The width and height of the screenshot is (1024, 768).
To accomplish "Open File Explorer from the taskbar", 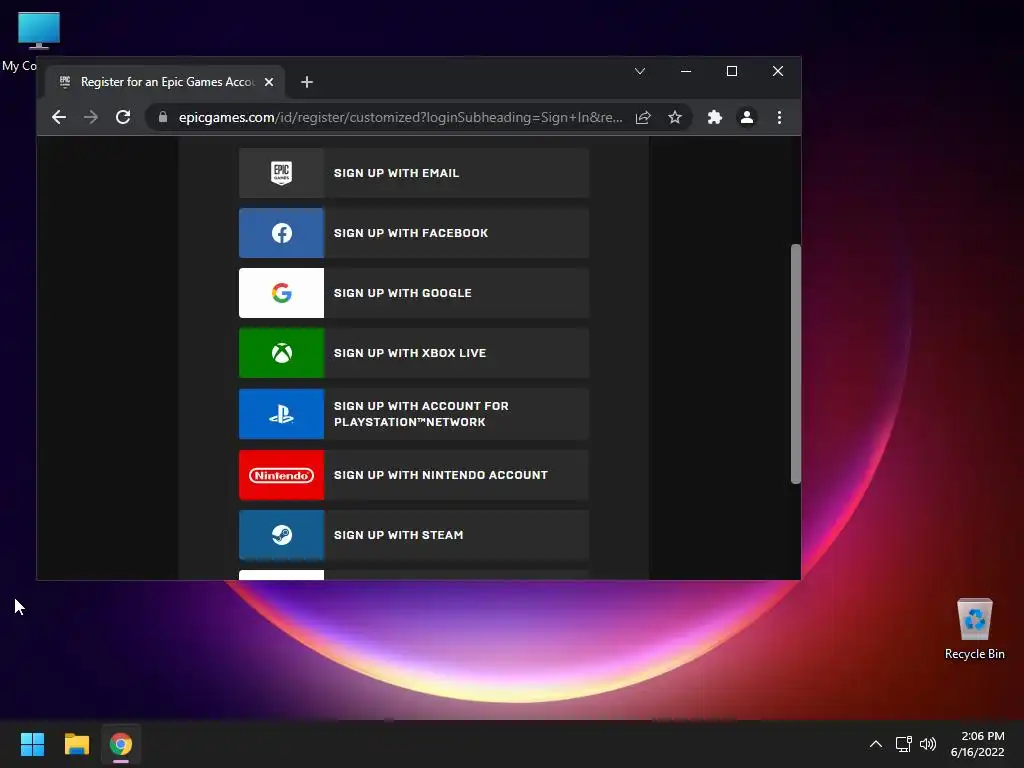I will point(76,744).
